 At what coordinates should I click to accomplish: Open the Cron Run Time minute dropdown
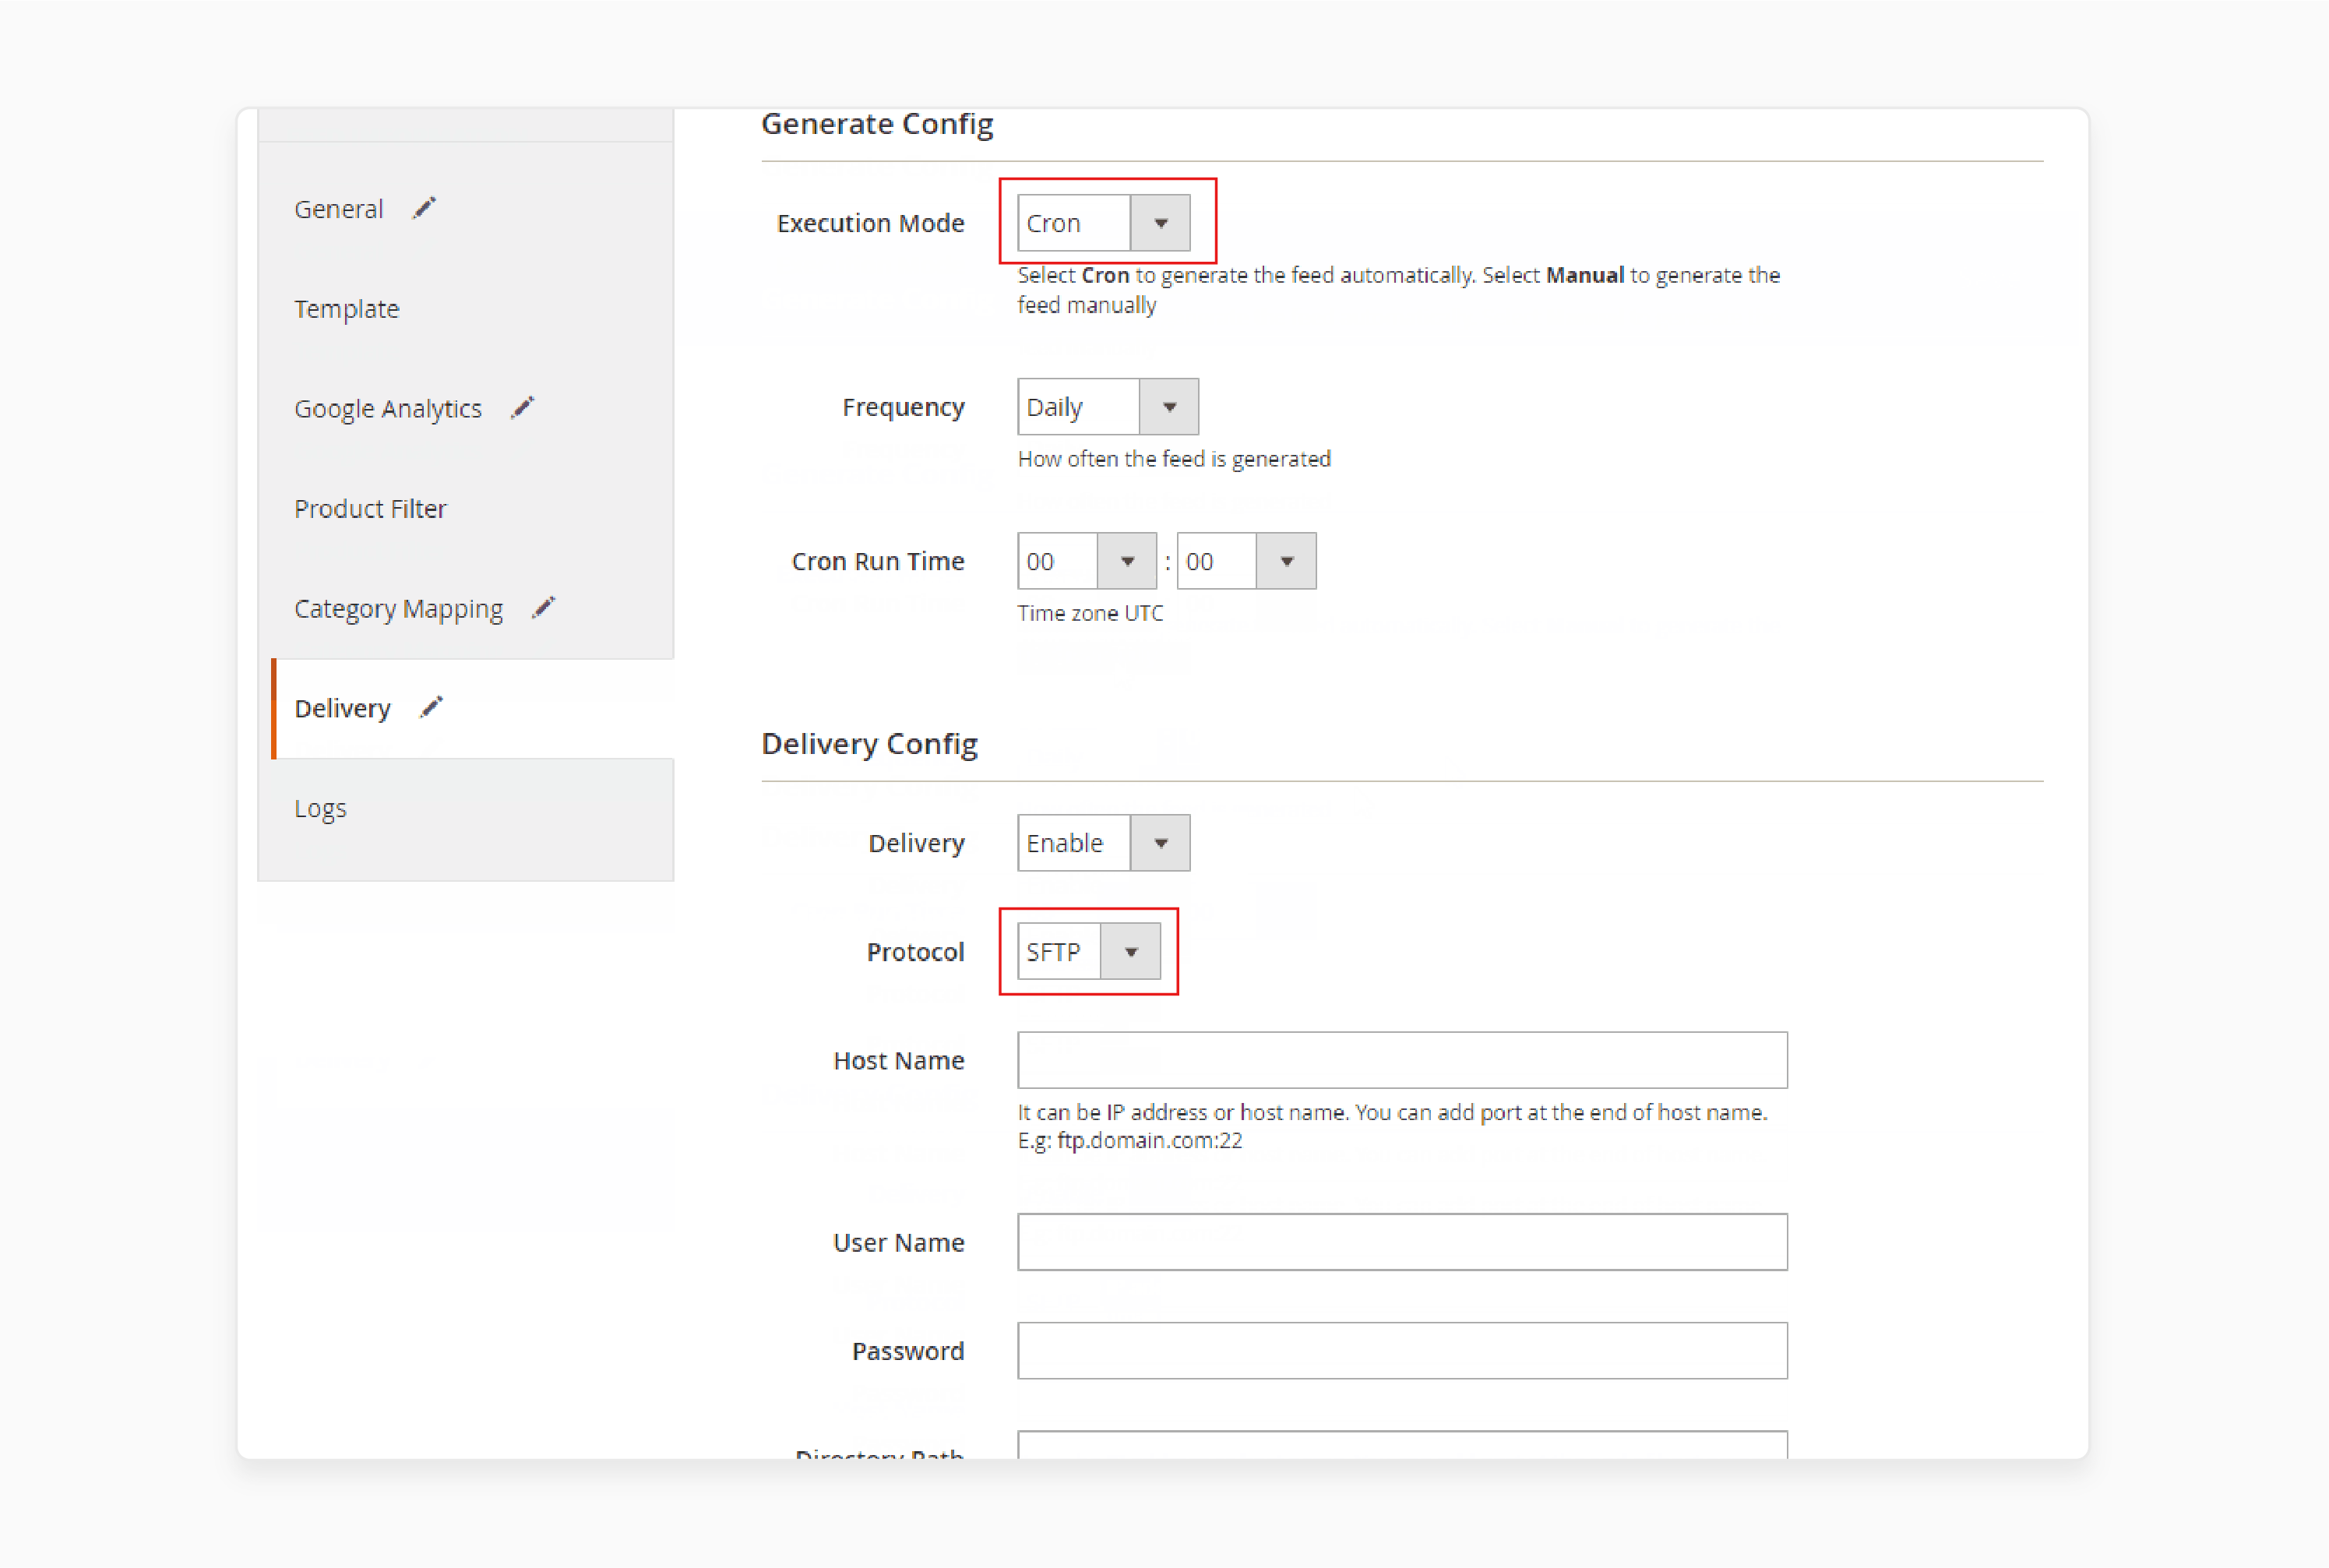1246,561
